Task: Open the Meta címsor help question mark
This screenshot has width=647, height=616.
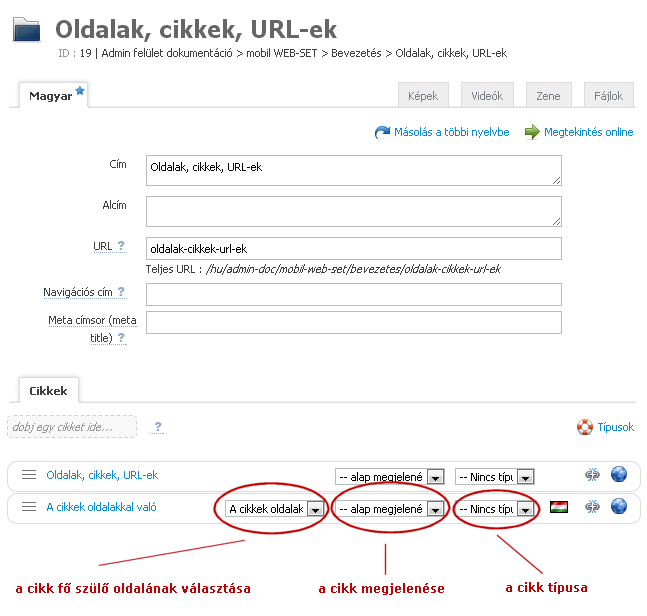Action: pos(121,338)
